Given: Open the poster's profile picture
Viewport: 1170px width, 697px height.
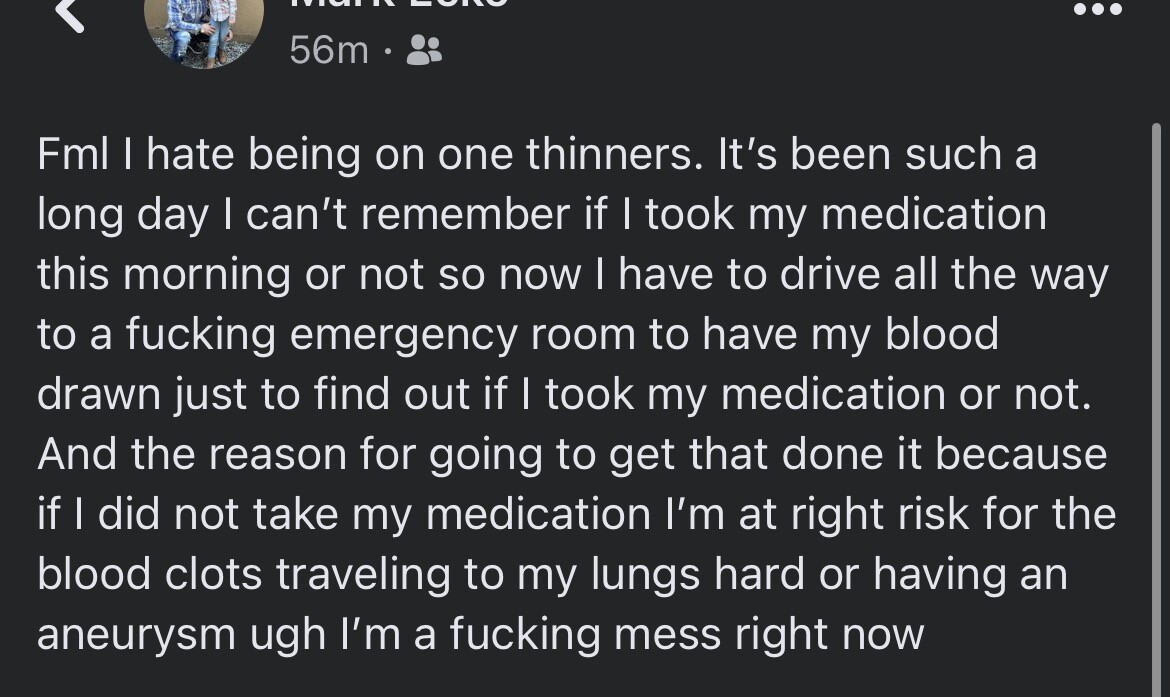Looking at the screenshot, I should click(204, 30).
